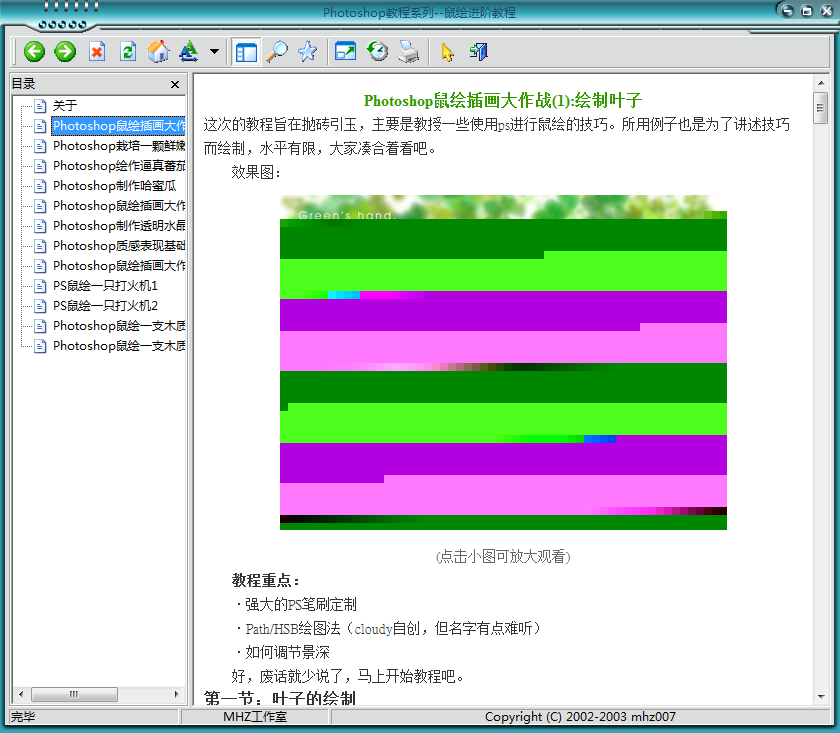Open Search using the magnifier icon
840x733 pixels.
click(277, 51)
